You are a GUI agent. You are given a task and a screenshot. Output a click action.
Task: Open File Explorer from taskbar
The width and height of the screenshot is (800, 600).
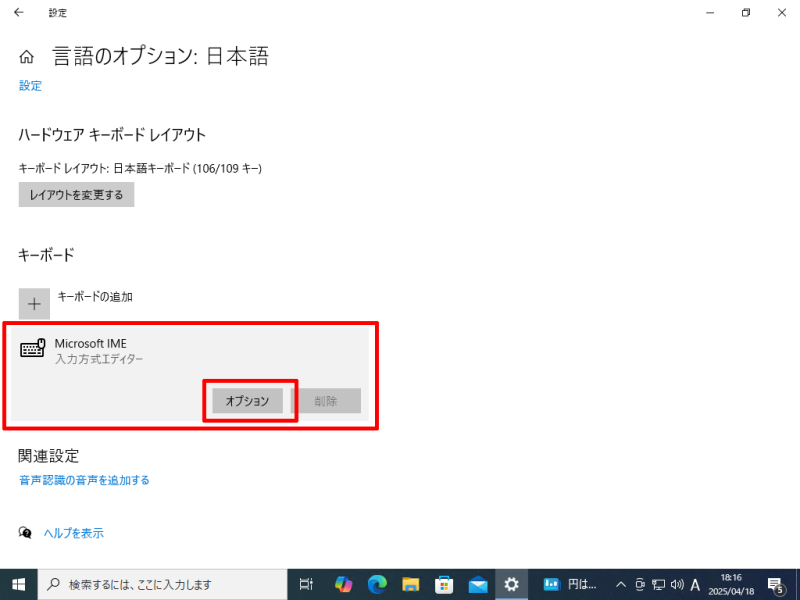[x=411, y=585]
